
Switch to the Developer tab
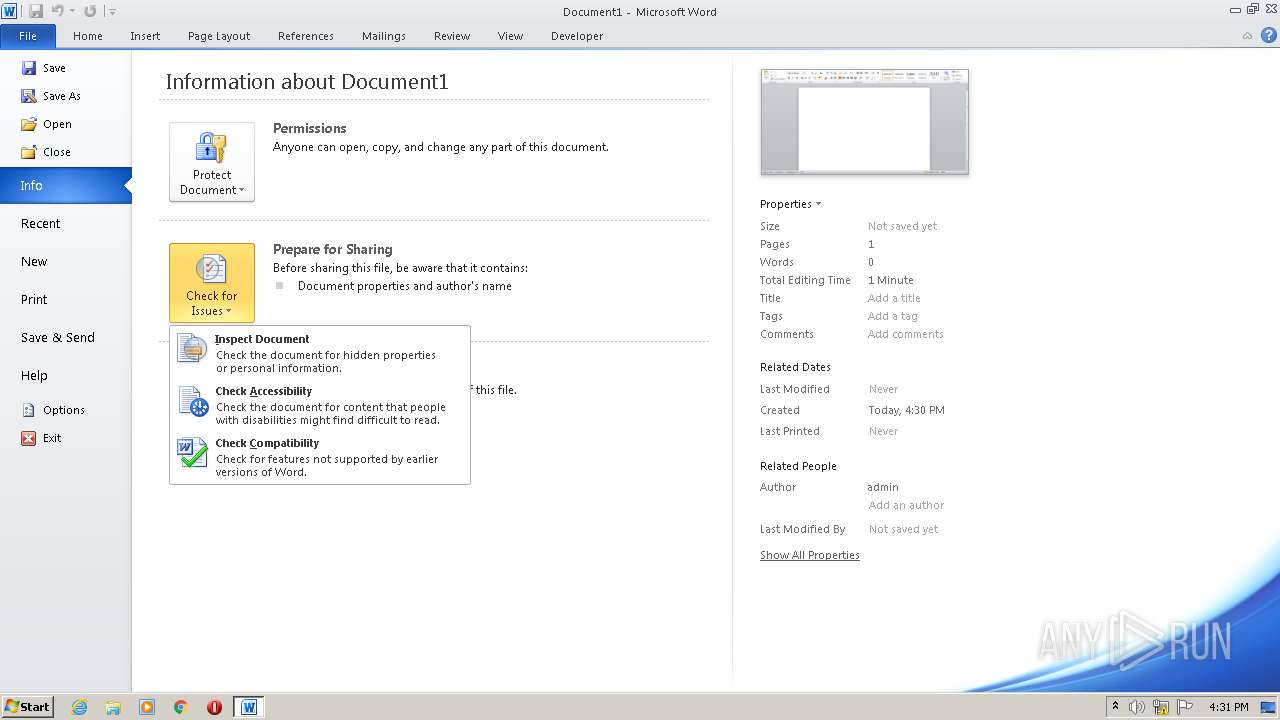(577, 36)
